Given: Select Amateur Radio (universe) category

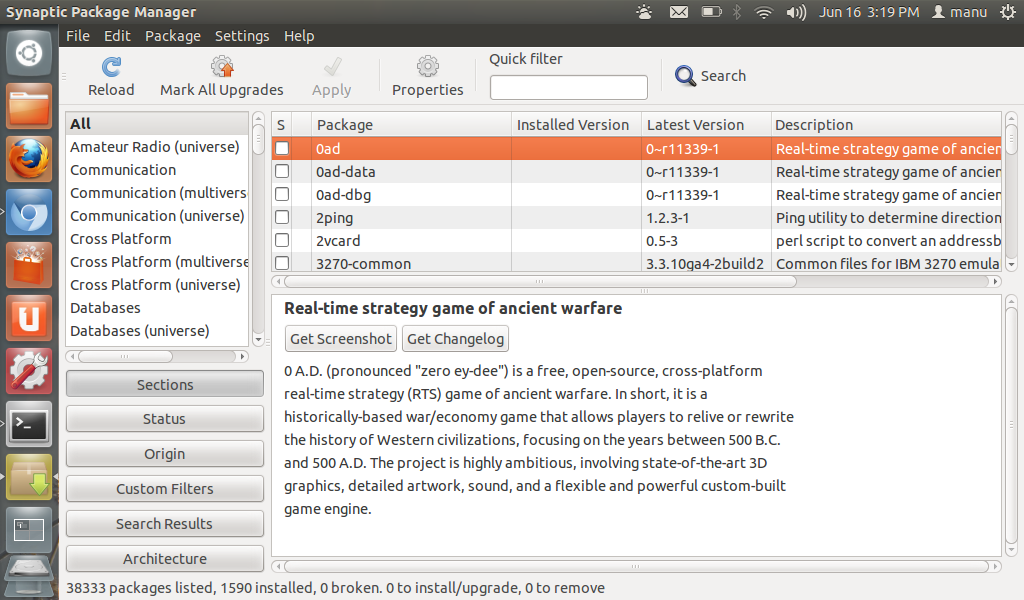Looking at the screenshot, I should [x=157, y=147].
